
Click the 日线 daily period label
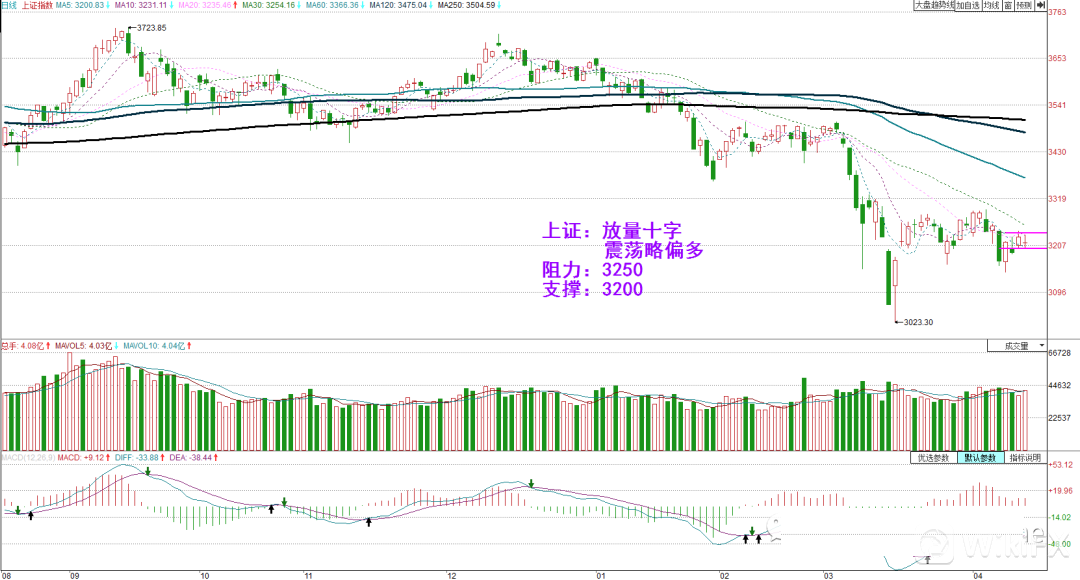pos(10,6)
